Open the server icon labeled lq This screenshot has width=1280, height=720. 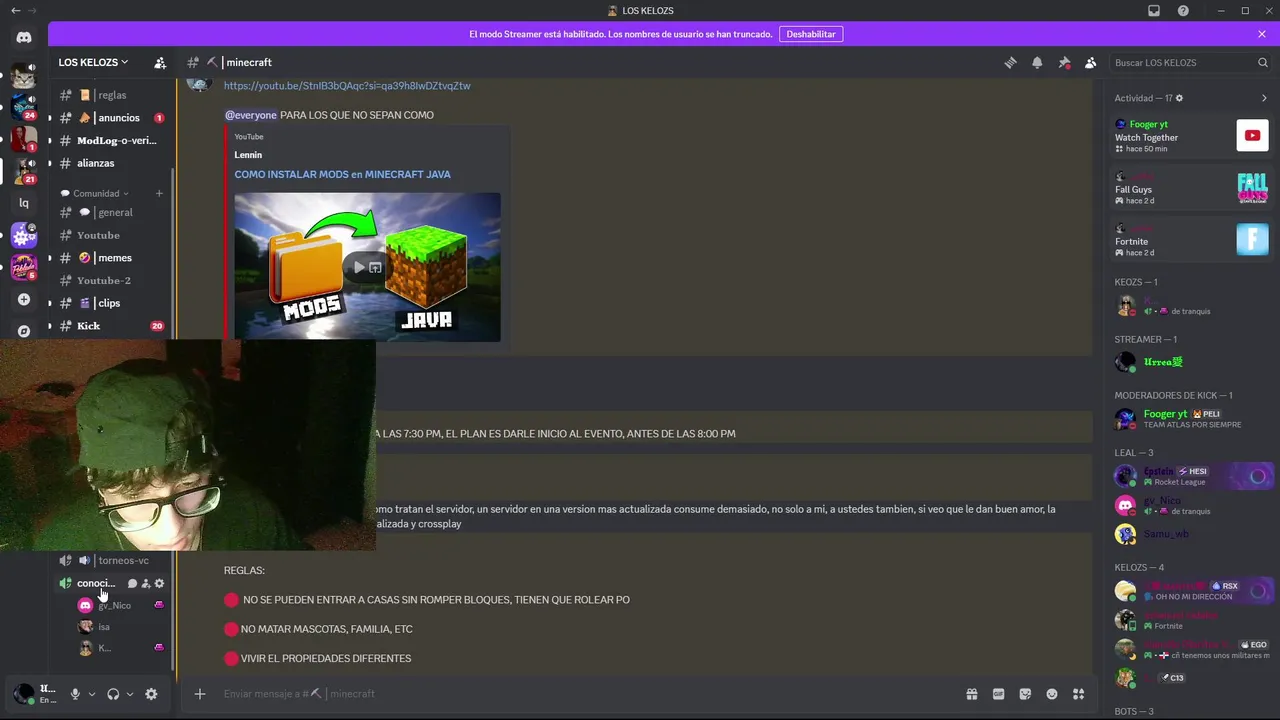click(24, 203)
